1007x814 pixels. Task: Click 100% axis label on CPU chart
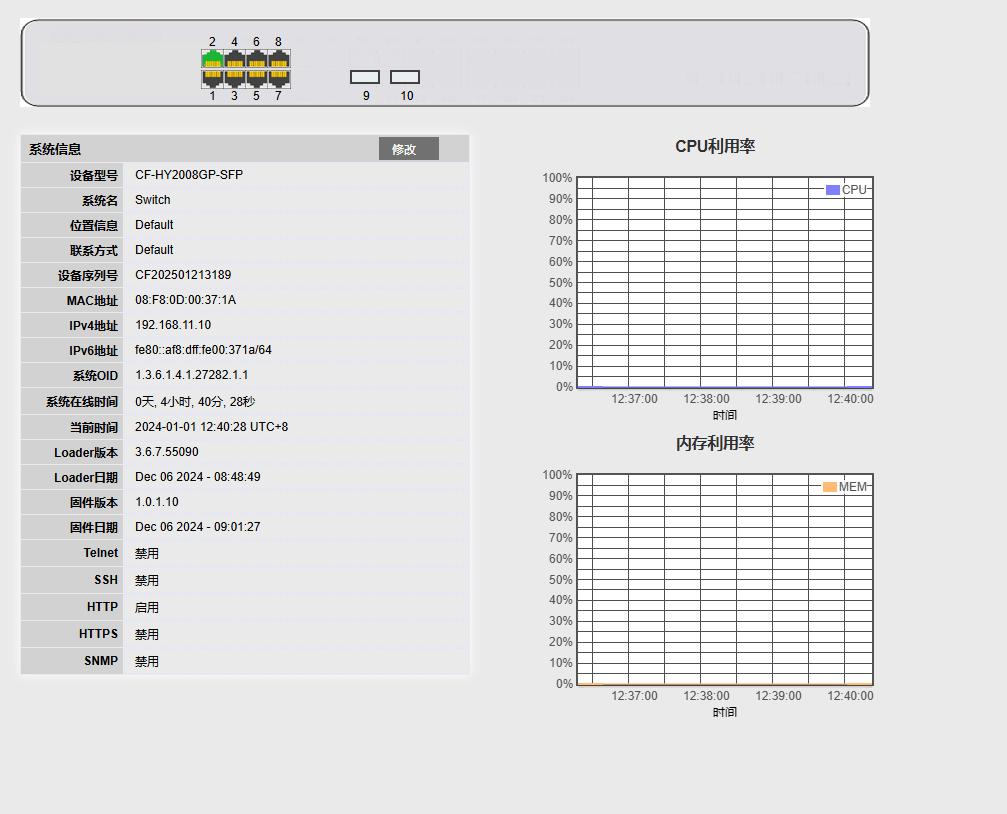tap(557, 178)
